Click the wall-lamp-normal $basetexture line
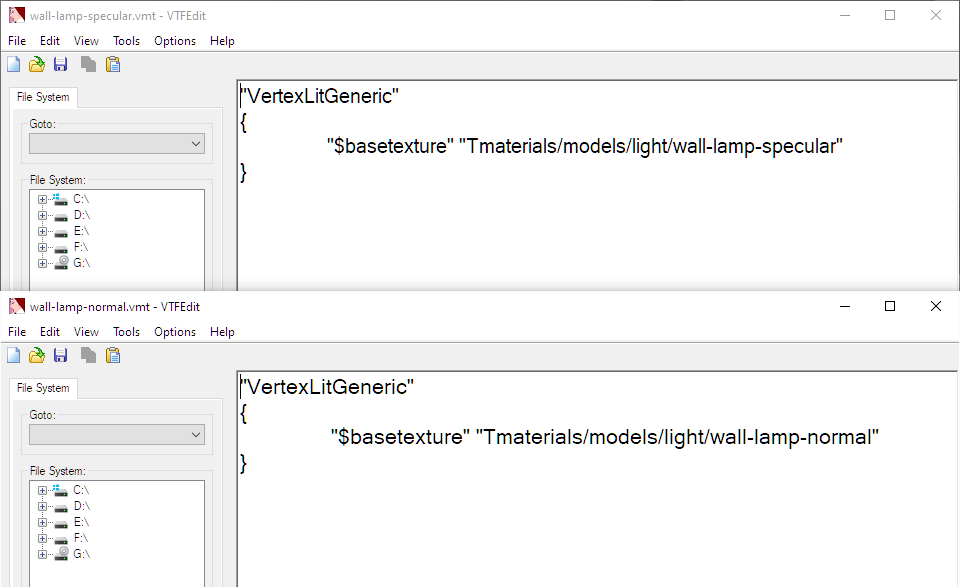This screenshot has width=960, height=587. (x=605, y=437)
